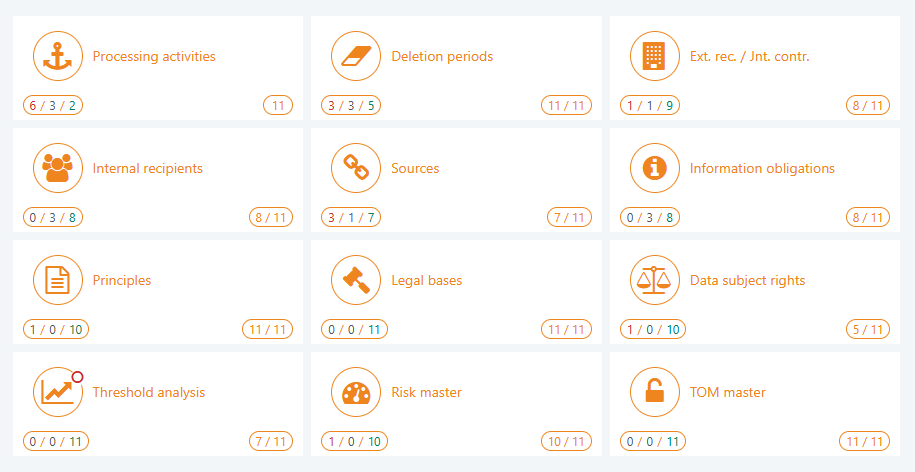Click the Processing activities 6 / 3 / 2 badge
915x472 pixels.
point(53,105)
